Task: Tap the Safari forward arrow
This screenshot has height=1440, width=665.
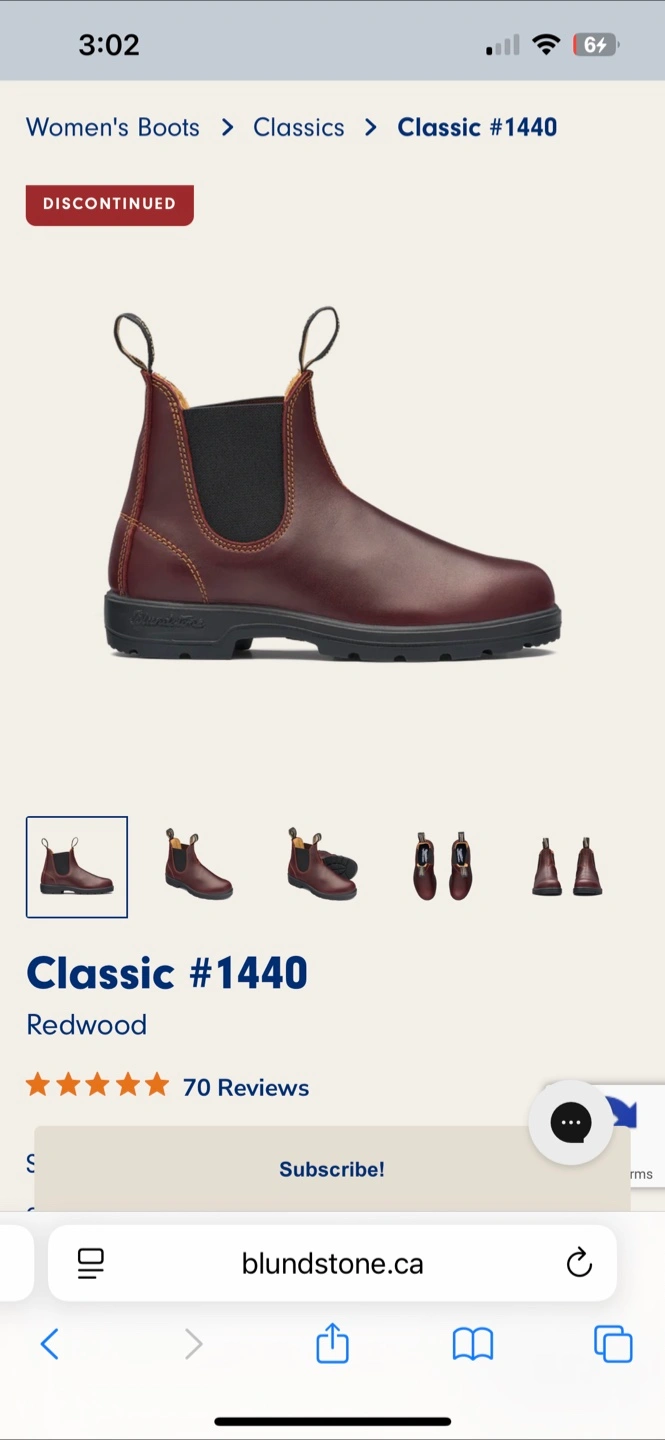Action: click(193, 1344)
